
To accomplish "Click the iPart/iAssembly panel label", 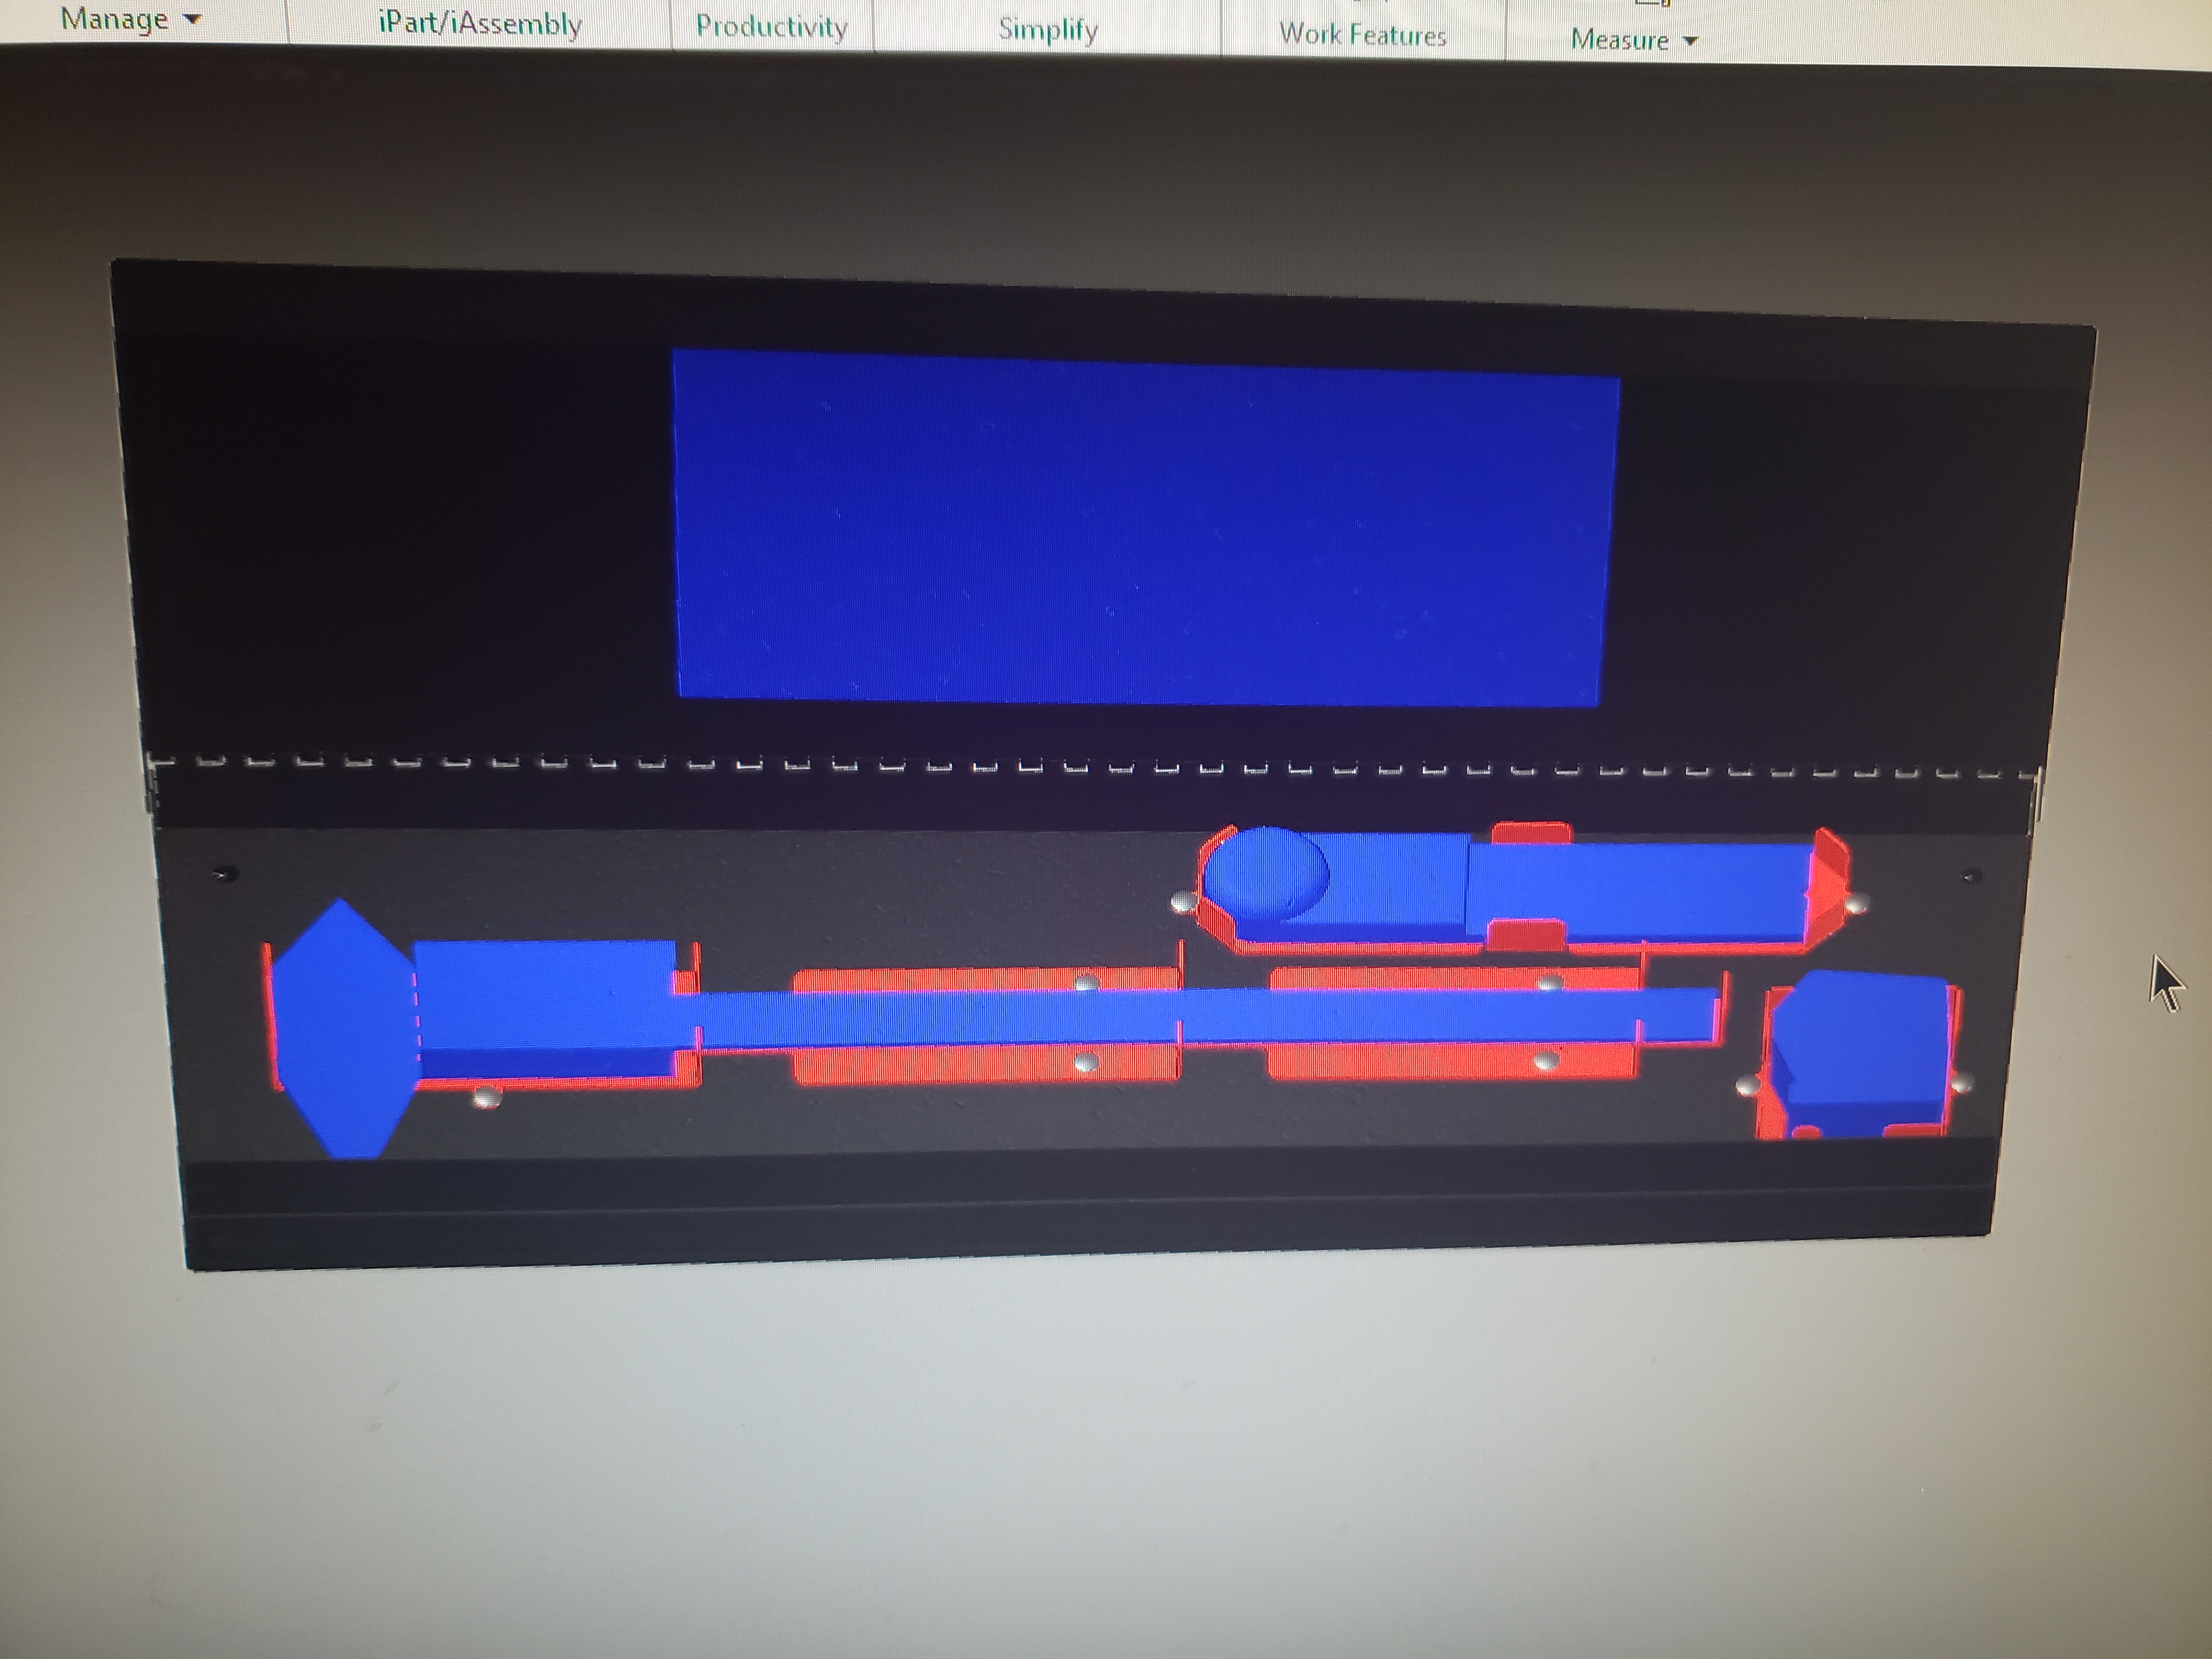I will 480,23.
